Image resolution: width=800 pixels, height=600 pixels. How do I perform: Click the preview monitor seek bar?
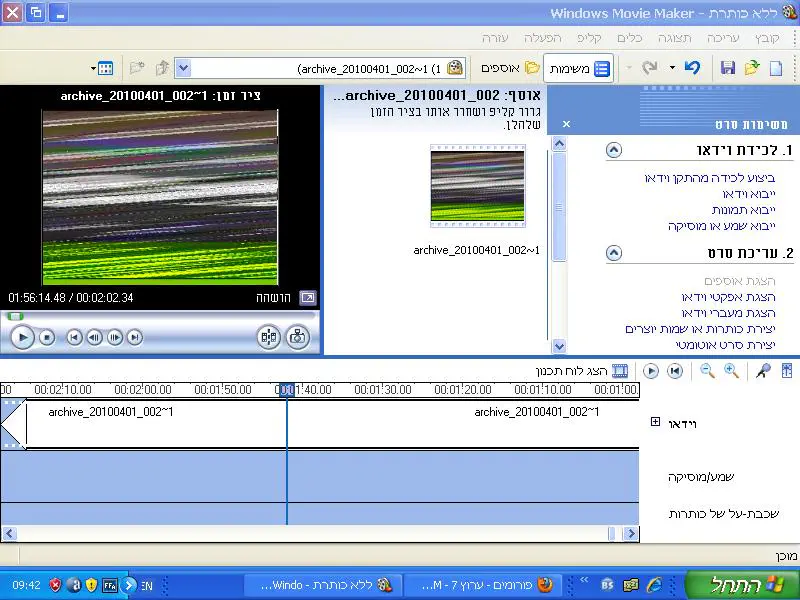[160, 316]
